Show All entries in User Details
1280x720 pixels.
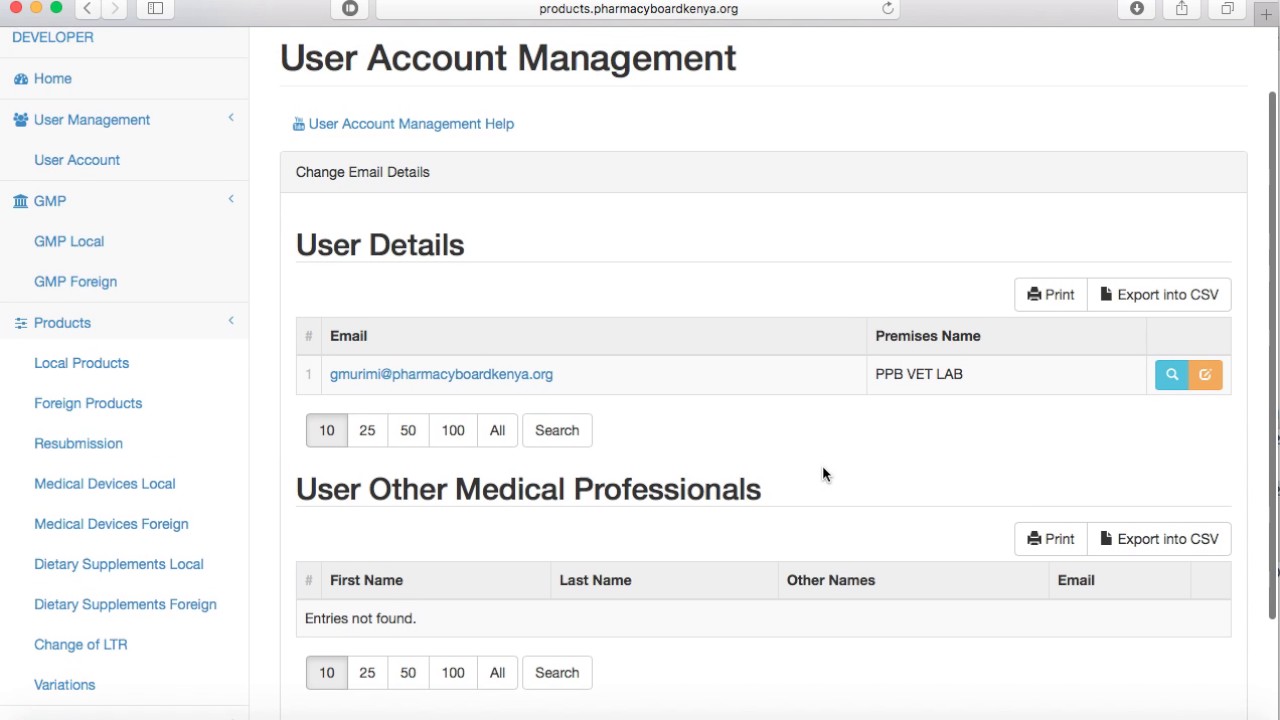click(x=497, y=430)
